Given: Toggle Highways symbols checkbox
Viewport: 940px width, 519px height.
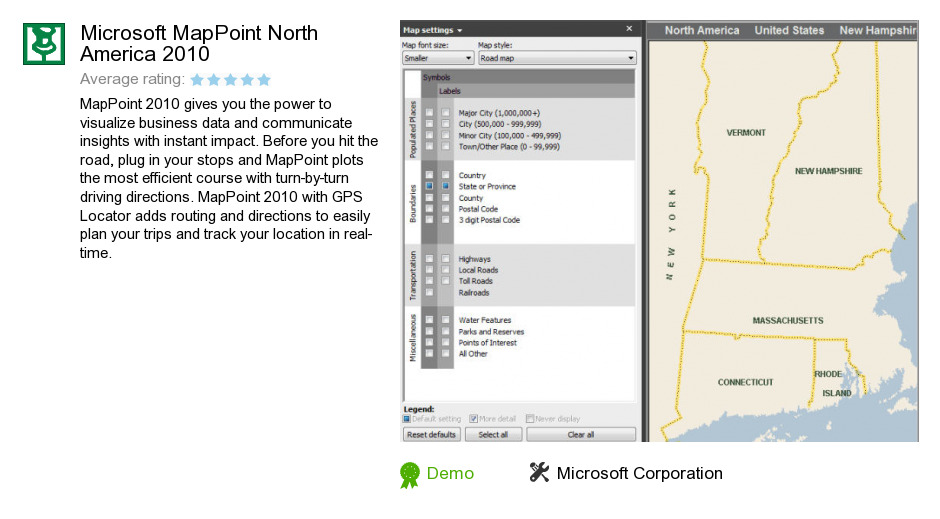Looking at the screenshot, I should (x=429, y=259).
